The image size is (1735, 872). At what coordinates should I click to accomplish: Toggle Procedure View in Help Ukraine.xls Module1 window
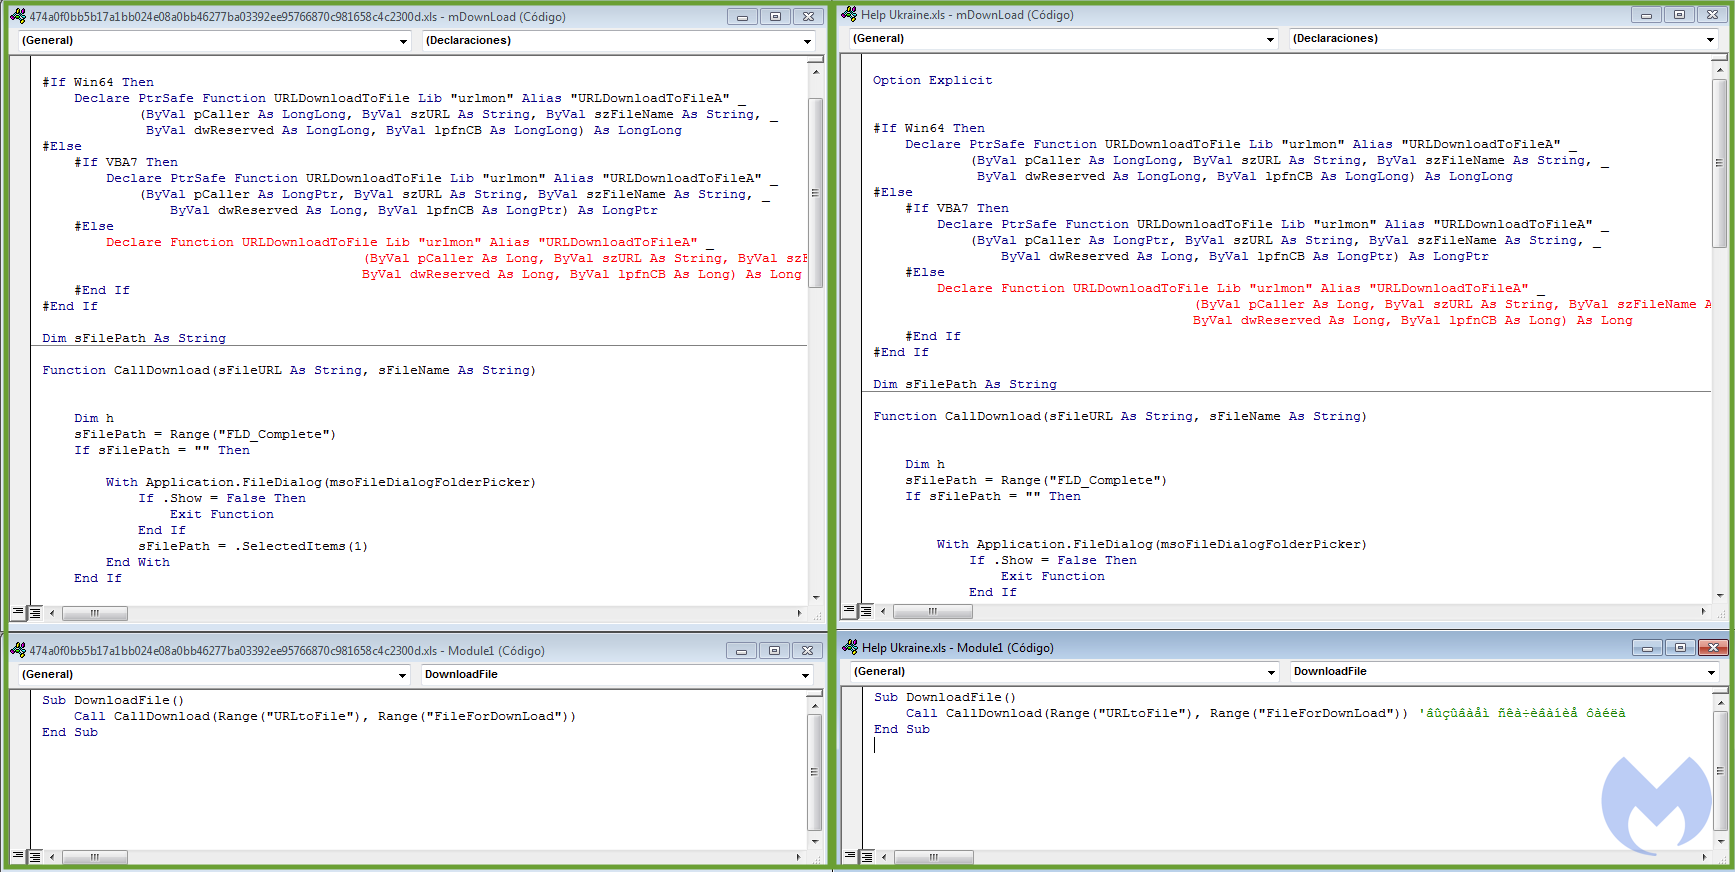click(850, 856)
